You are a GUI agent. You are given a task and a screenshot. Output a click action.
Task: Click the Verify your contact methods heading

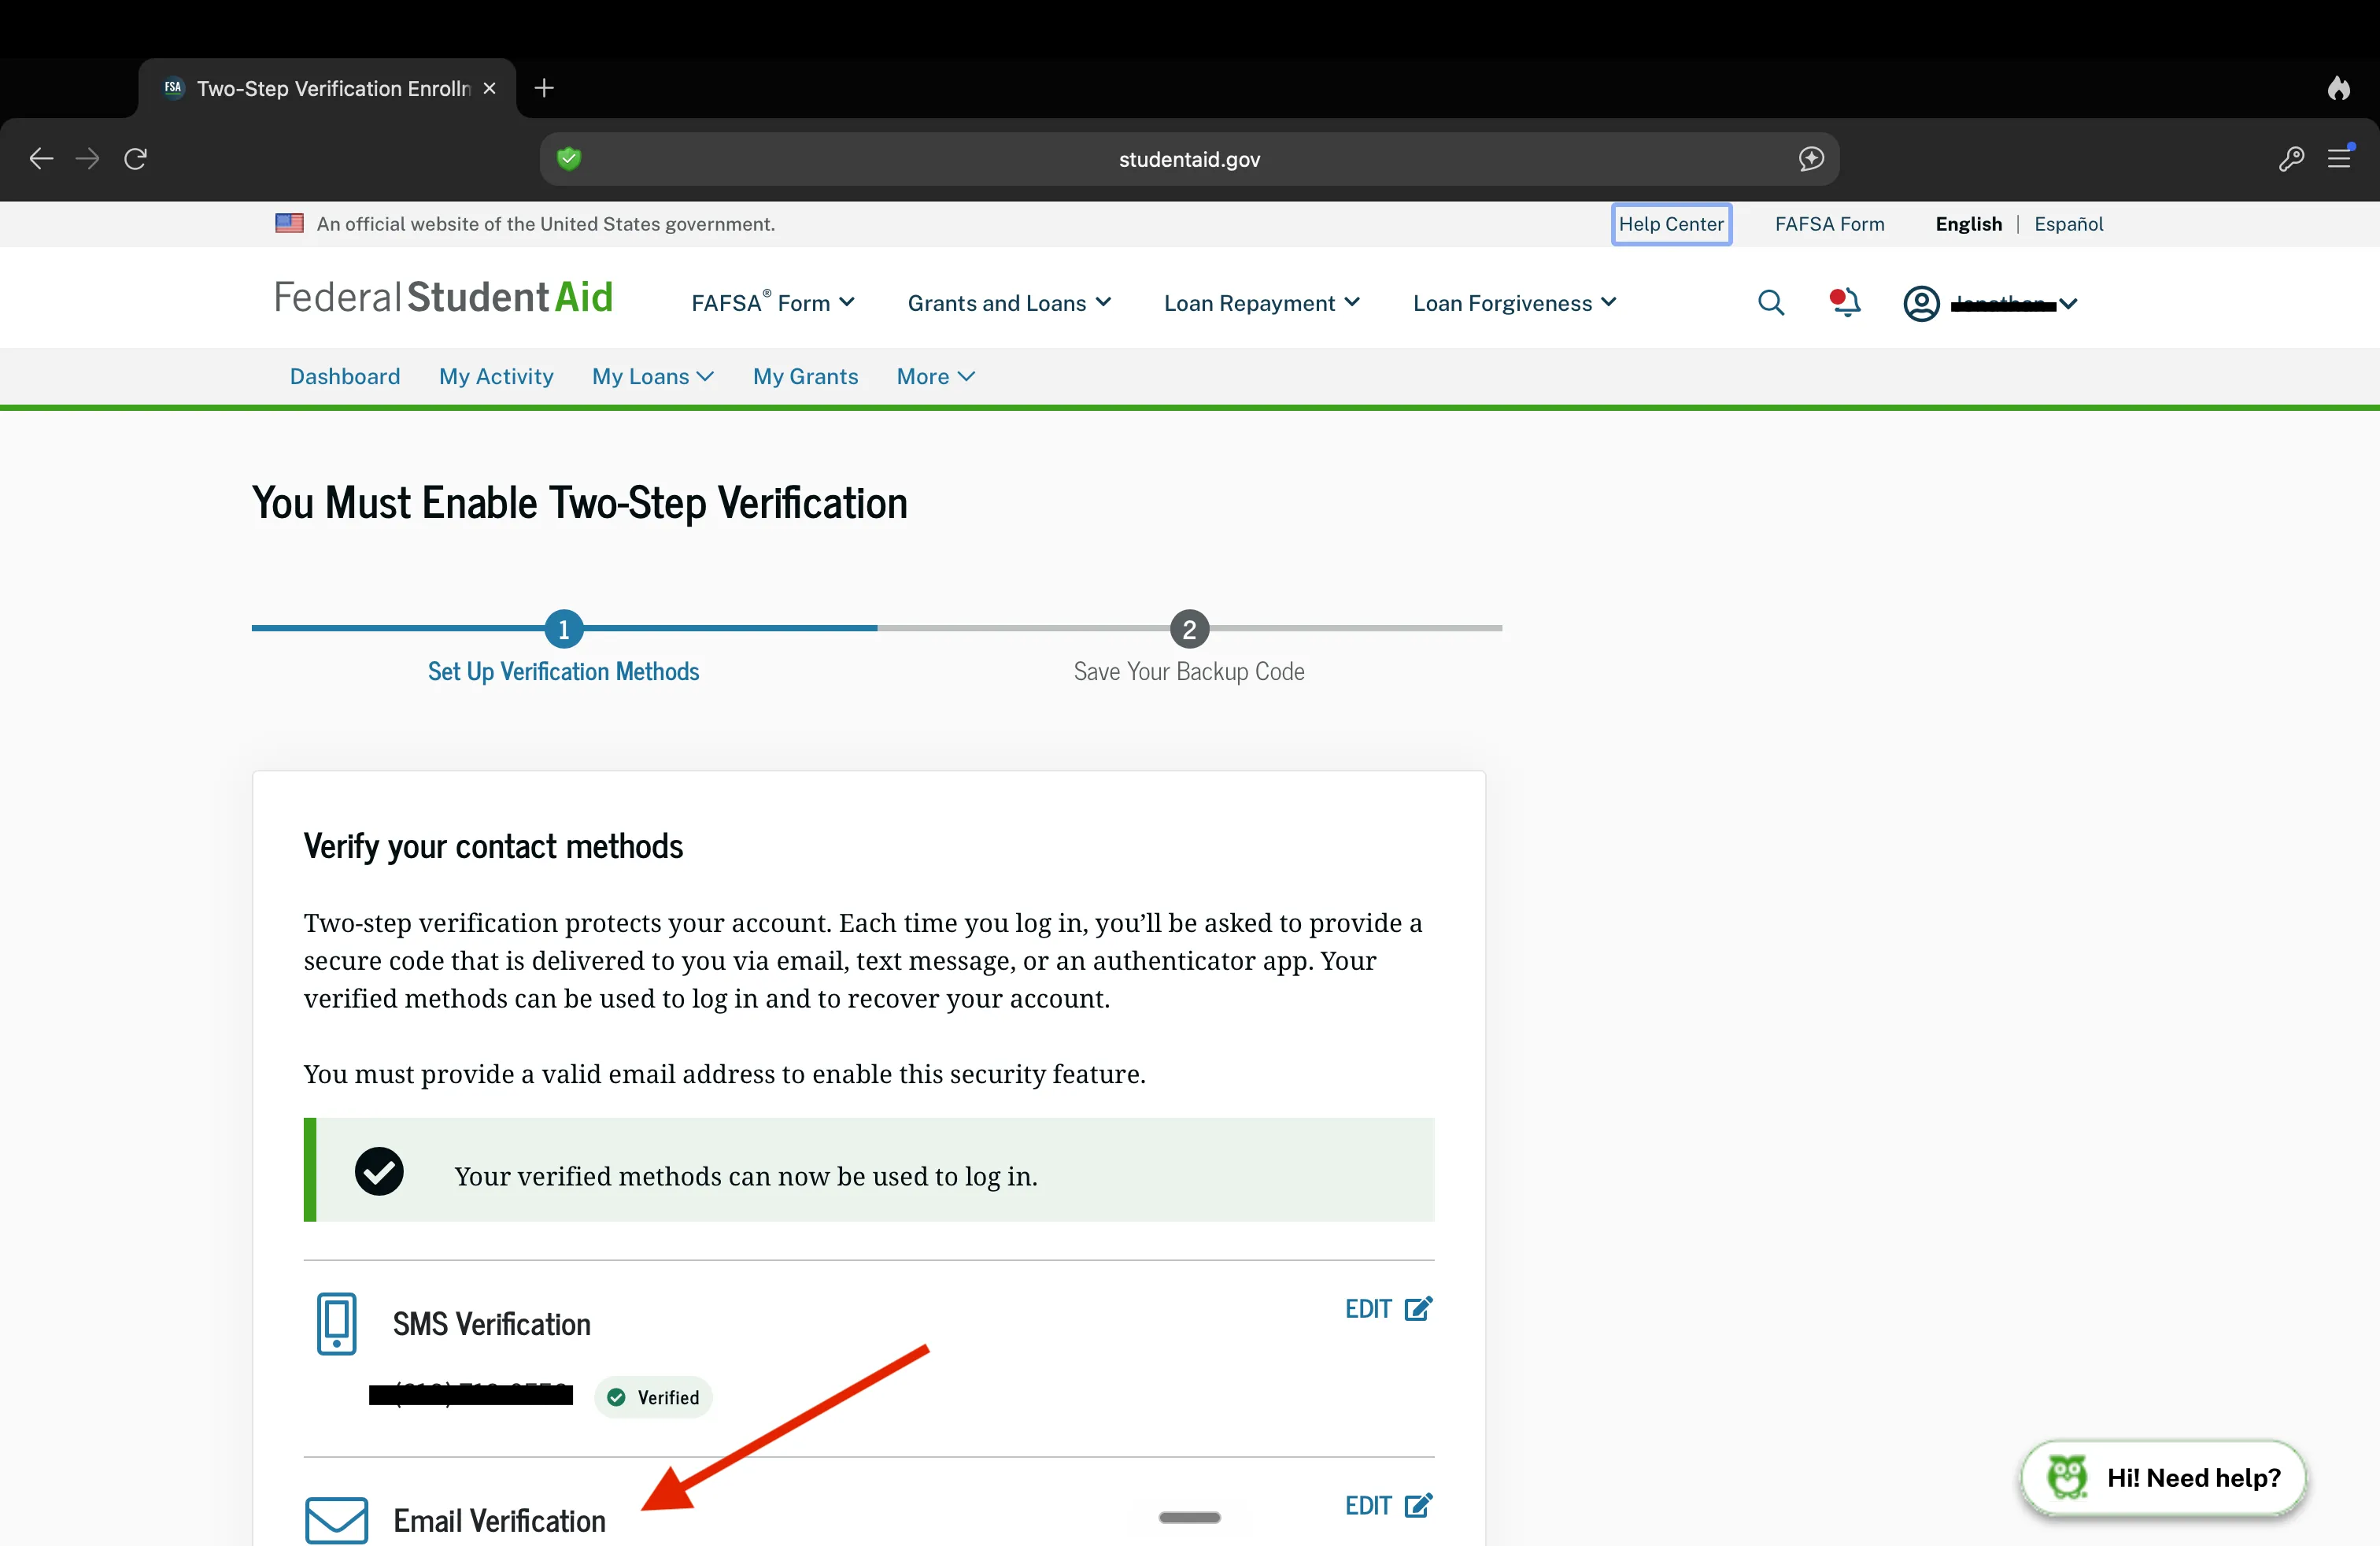point(493,846)
